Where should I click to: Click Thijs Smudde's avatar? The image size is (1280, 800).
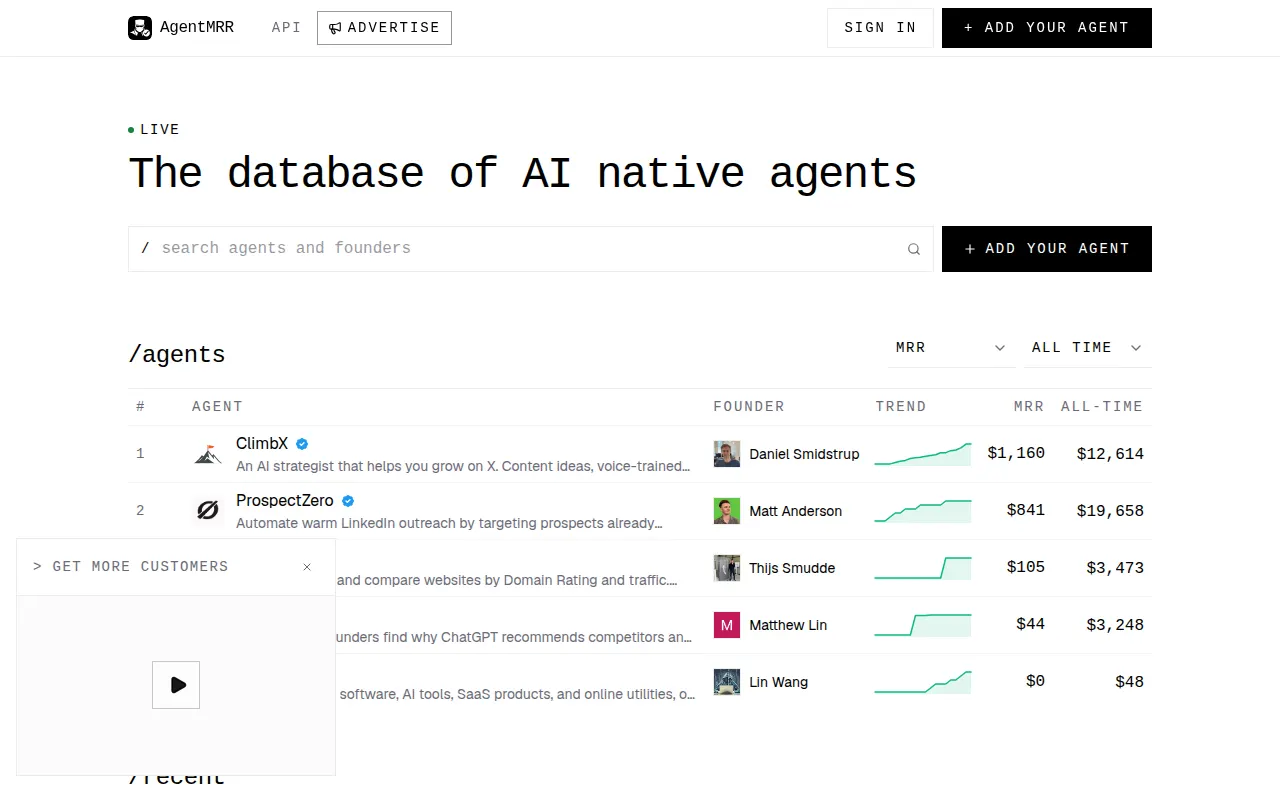coord(727,568)
